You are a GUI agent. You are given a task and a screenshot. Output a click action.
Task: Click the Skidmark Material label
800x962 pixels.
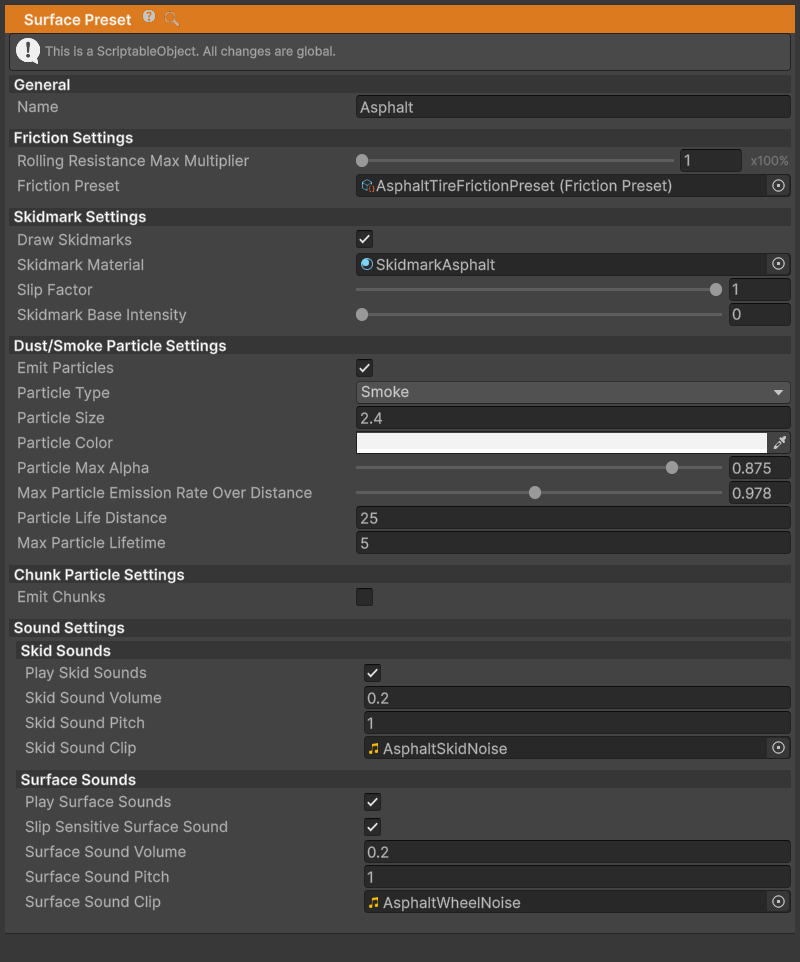pos(80,264)
